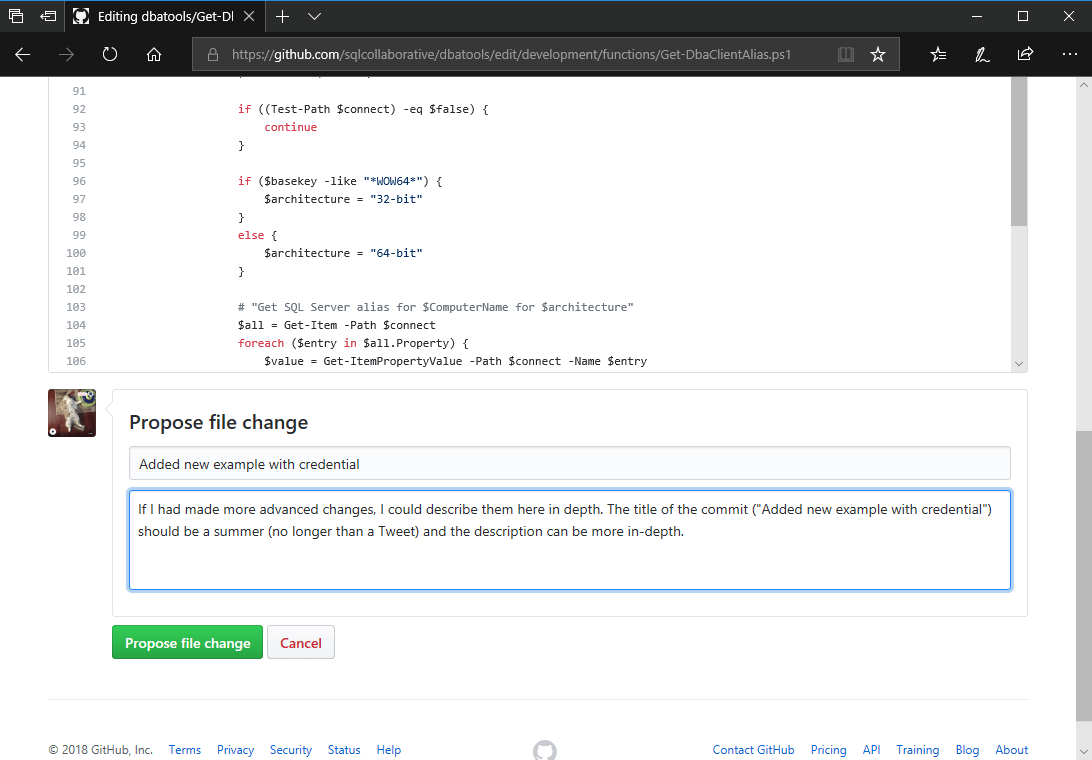Cancel the file change proposal
1092x760 pixels.
click(x=301, y=643)
